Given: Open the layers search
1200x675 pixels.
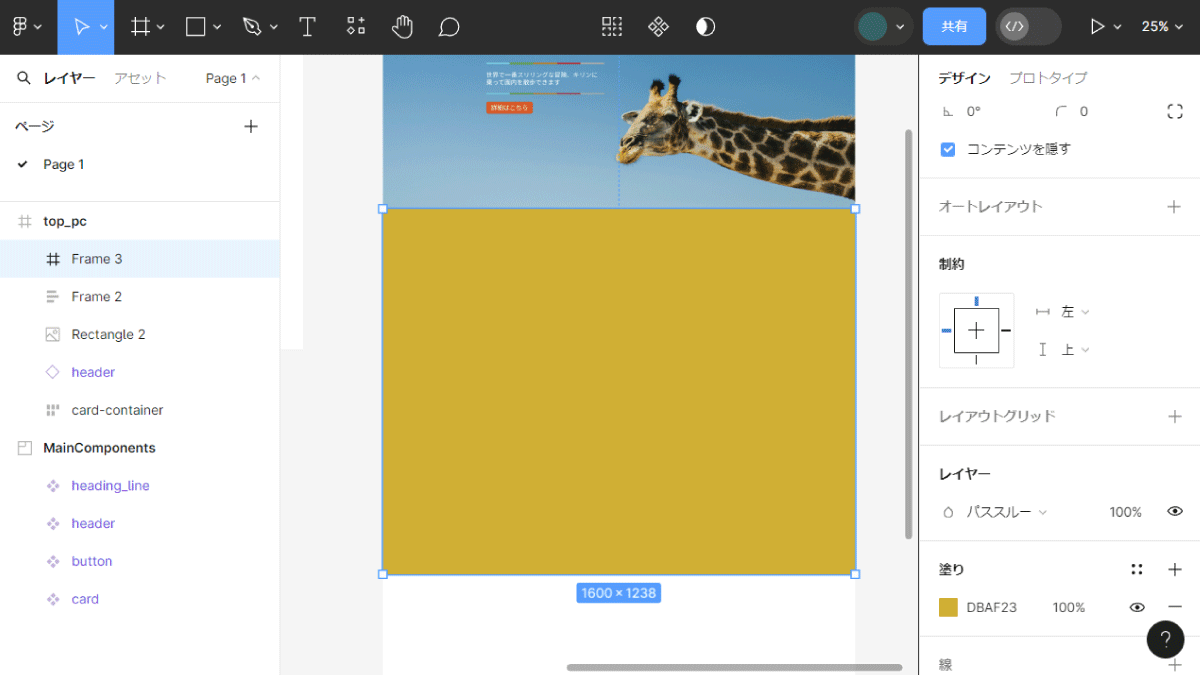Looking at the screenshot, I should tap(23, 78).
